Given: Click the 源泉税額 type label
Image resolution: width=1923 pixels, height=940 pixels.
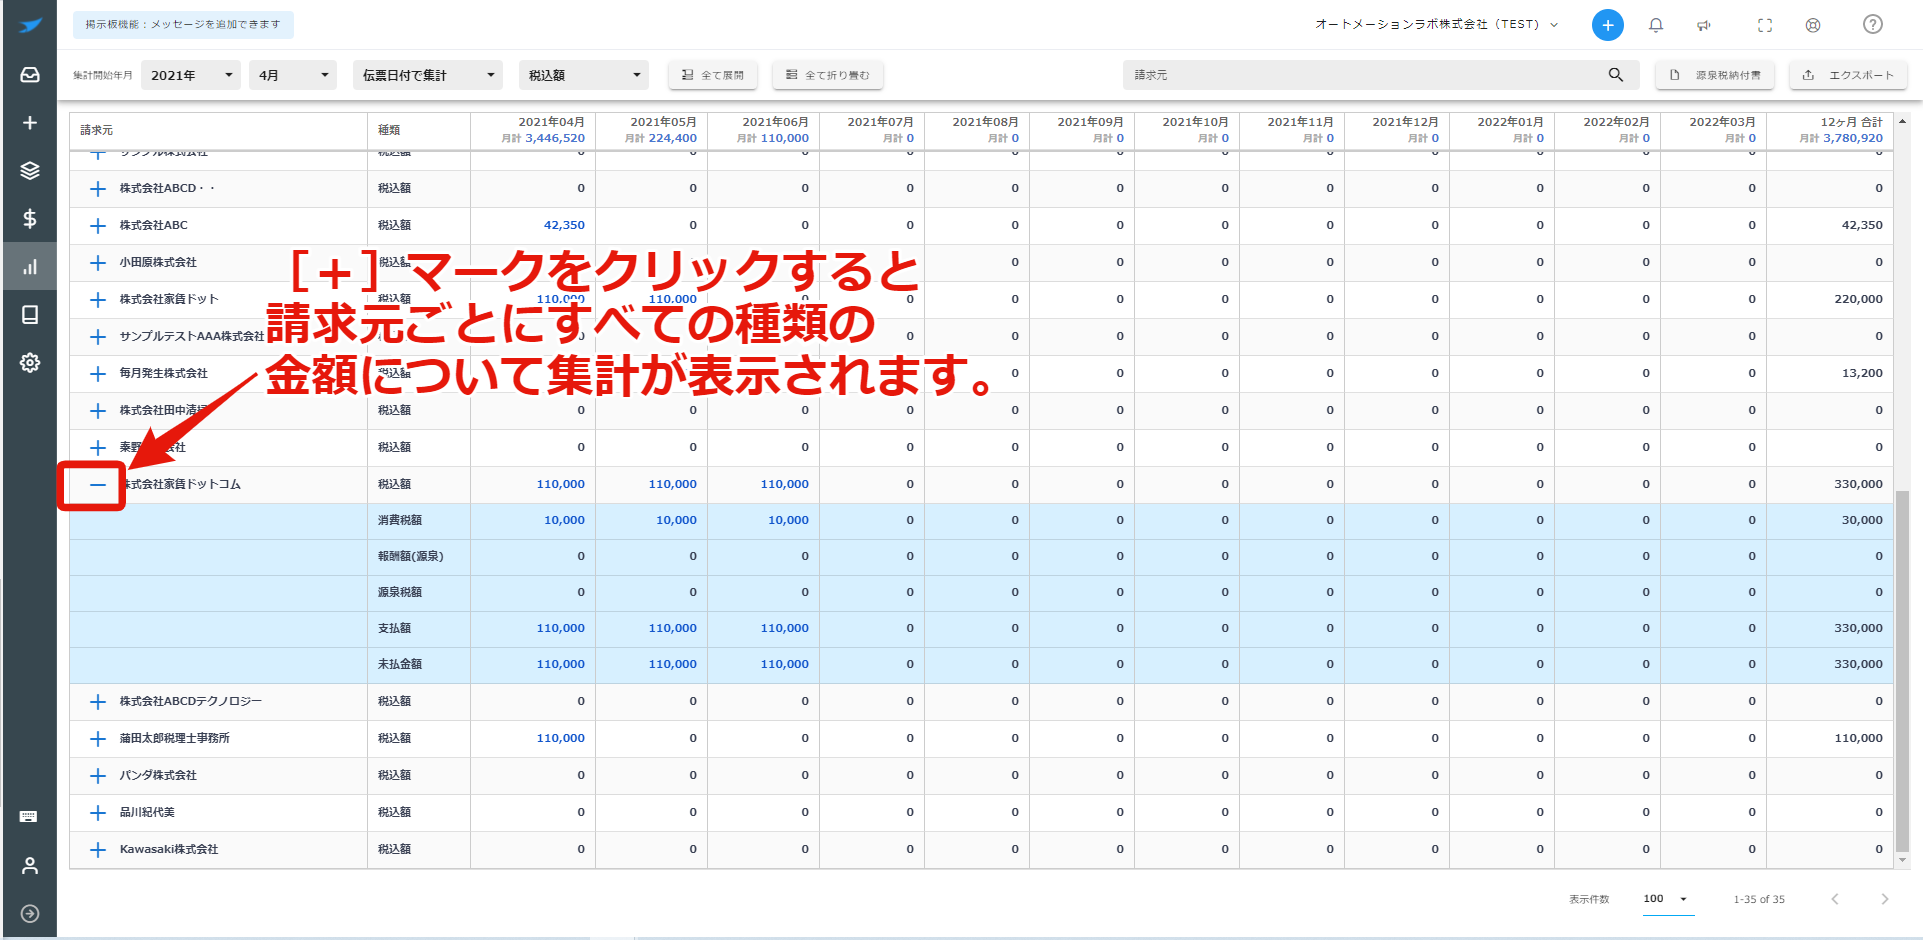Looking at the screenshot, I should 400,593.
